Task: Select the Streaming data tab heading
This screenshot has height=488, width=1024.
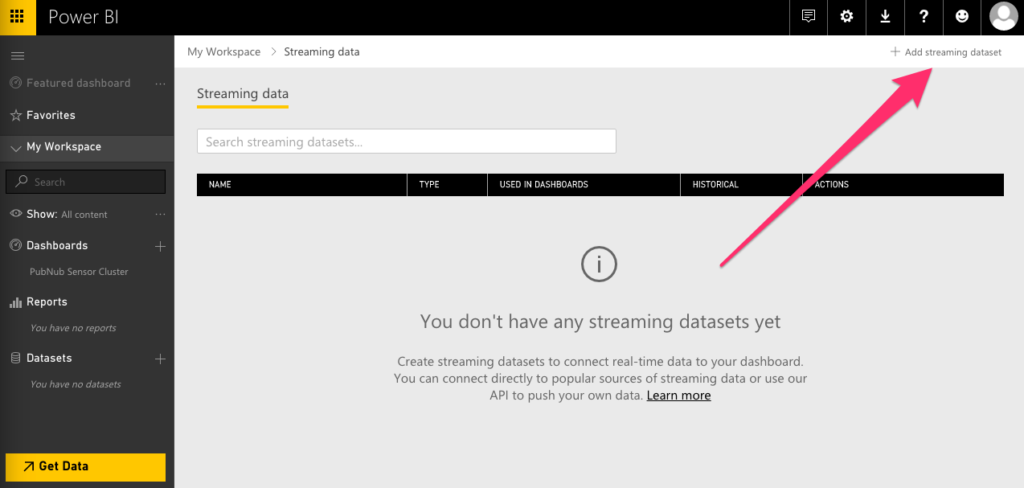Action: tap(242, 94)
